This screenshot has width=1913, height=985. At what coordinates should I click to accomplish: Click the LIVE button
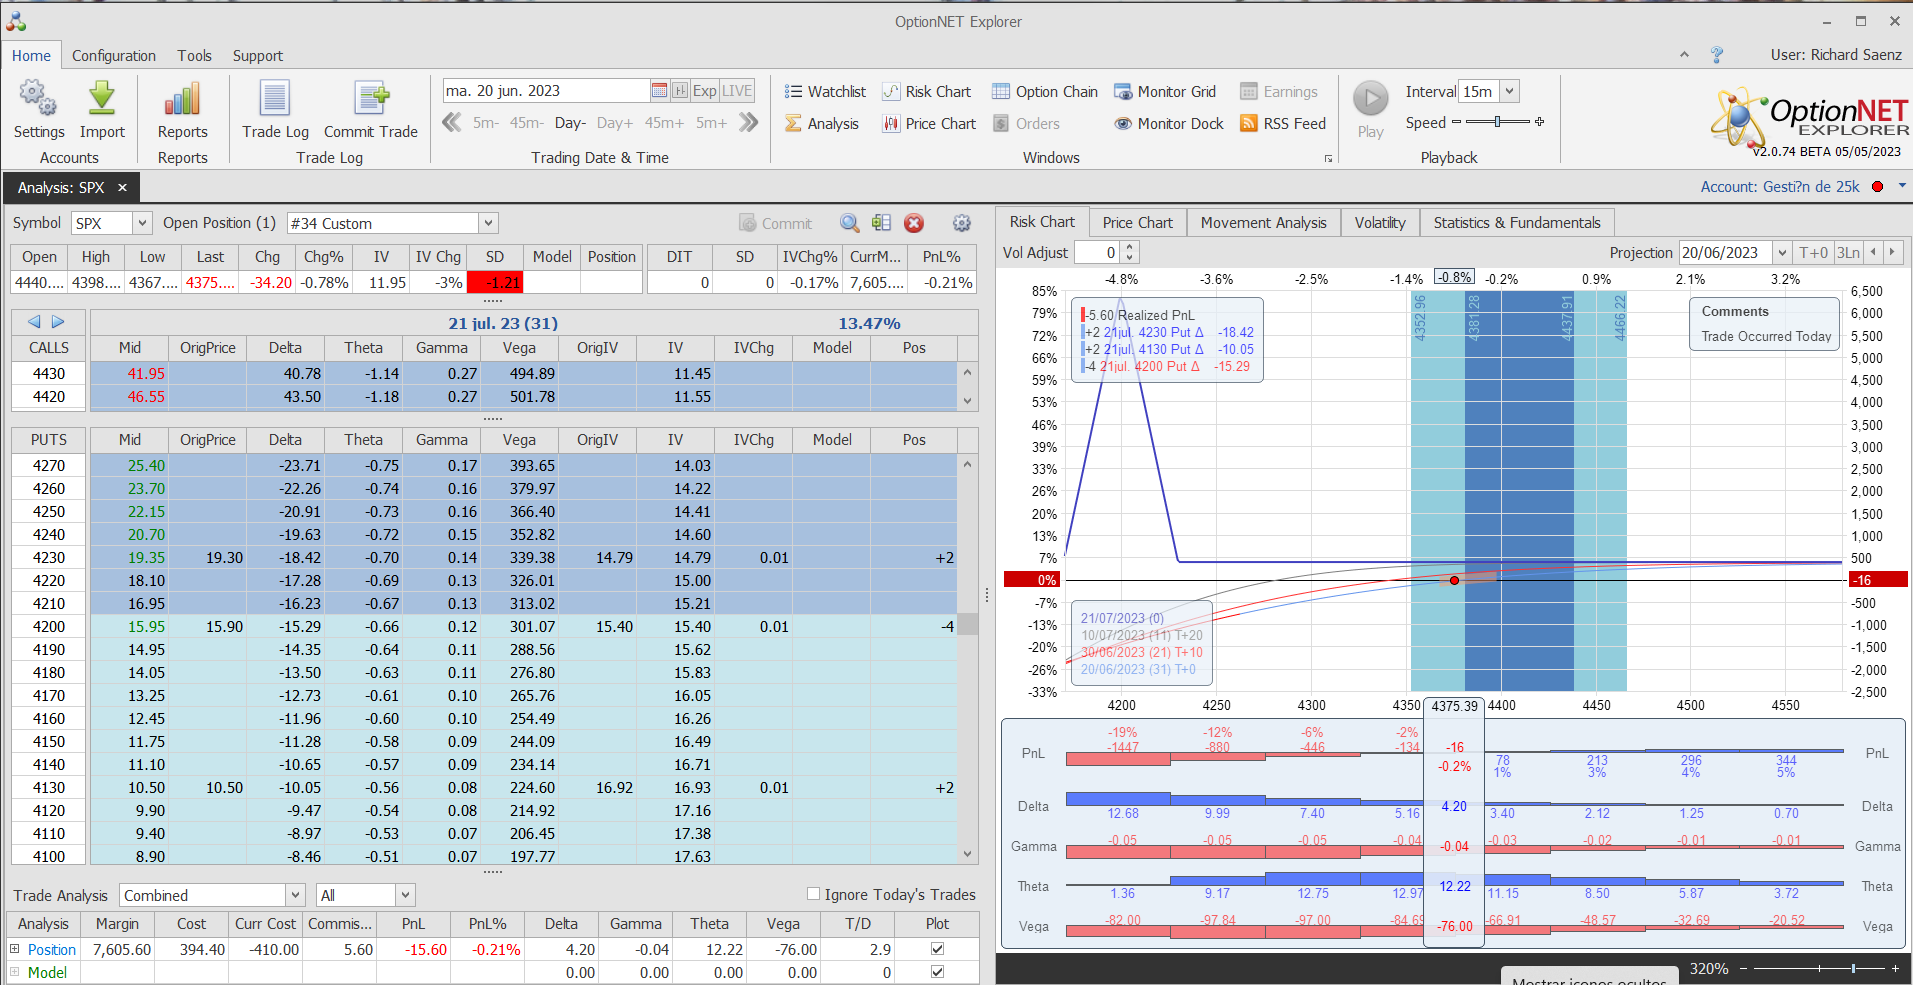[x=737, y=91]
